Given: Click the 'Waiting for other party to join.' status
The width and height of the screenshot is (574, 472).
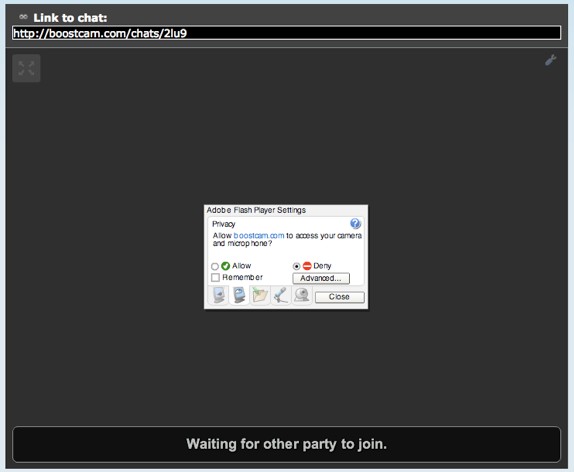Looking at the screenshot, I should [286, 444].
